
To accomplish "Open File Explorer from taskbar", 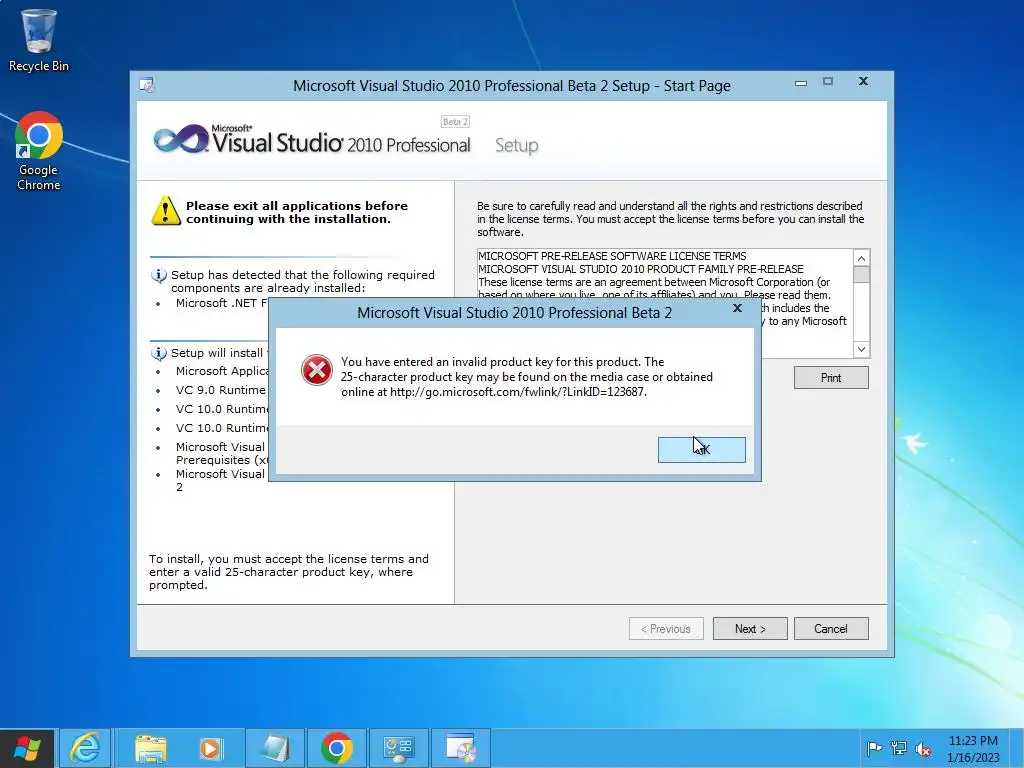I will click(151, 748).
